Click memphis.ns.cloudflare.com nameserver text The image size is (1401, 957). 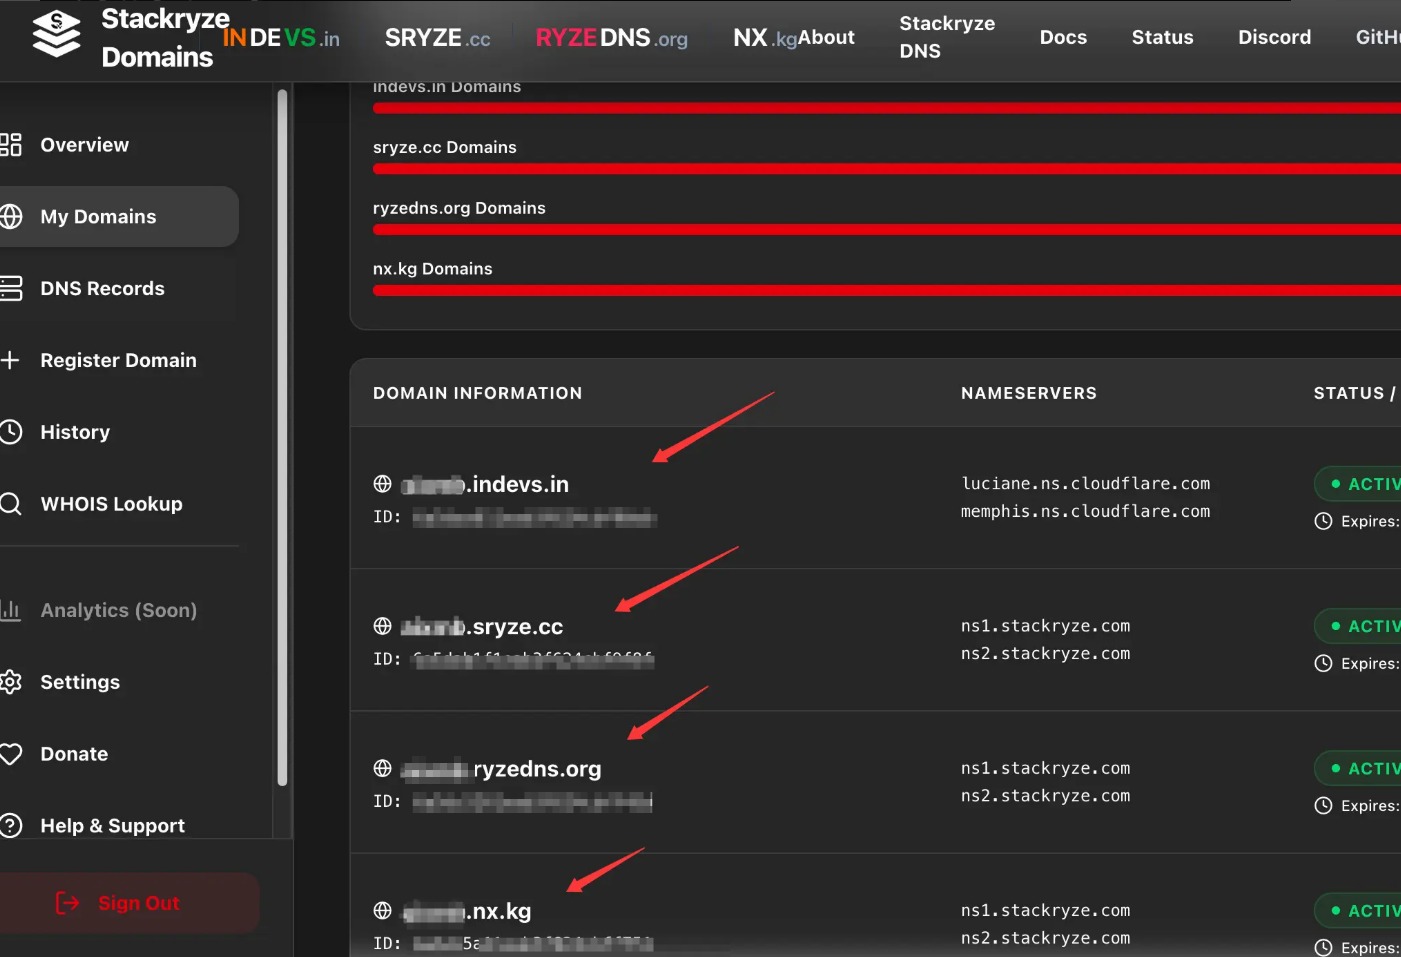(1085, 512)
